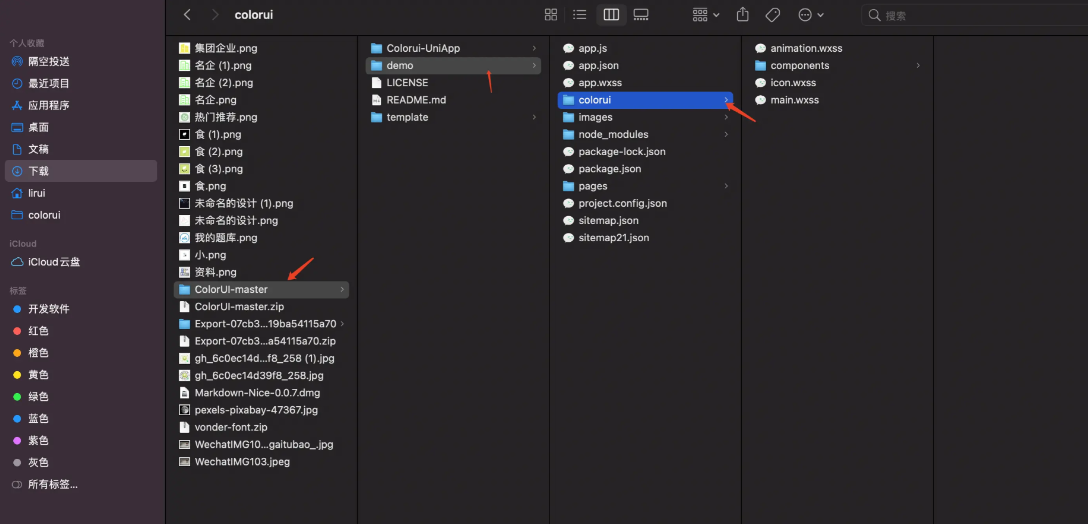Select the 灰色 tag

82,462
